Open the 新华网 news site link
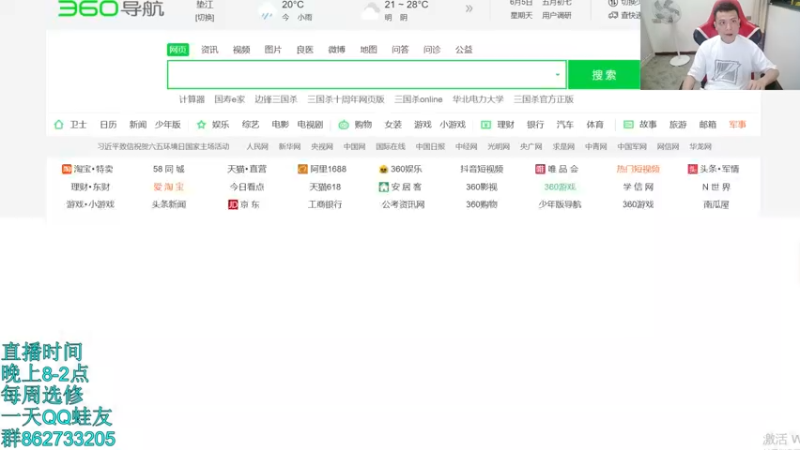This screenshot has height=450, width=800. (289, 146)
